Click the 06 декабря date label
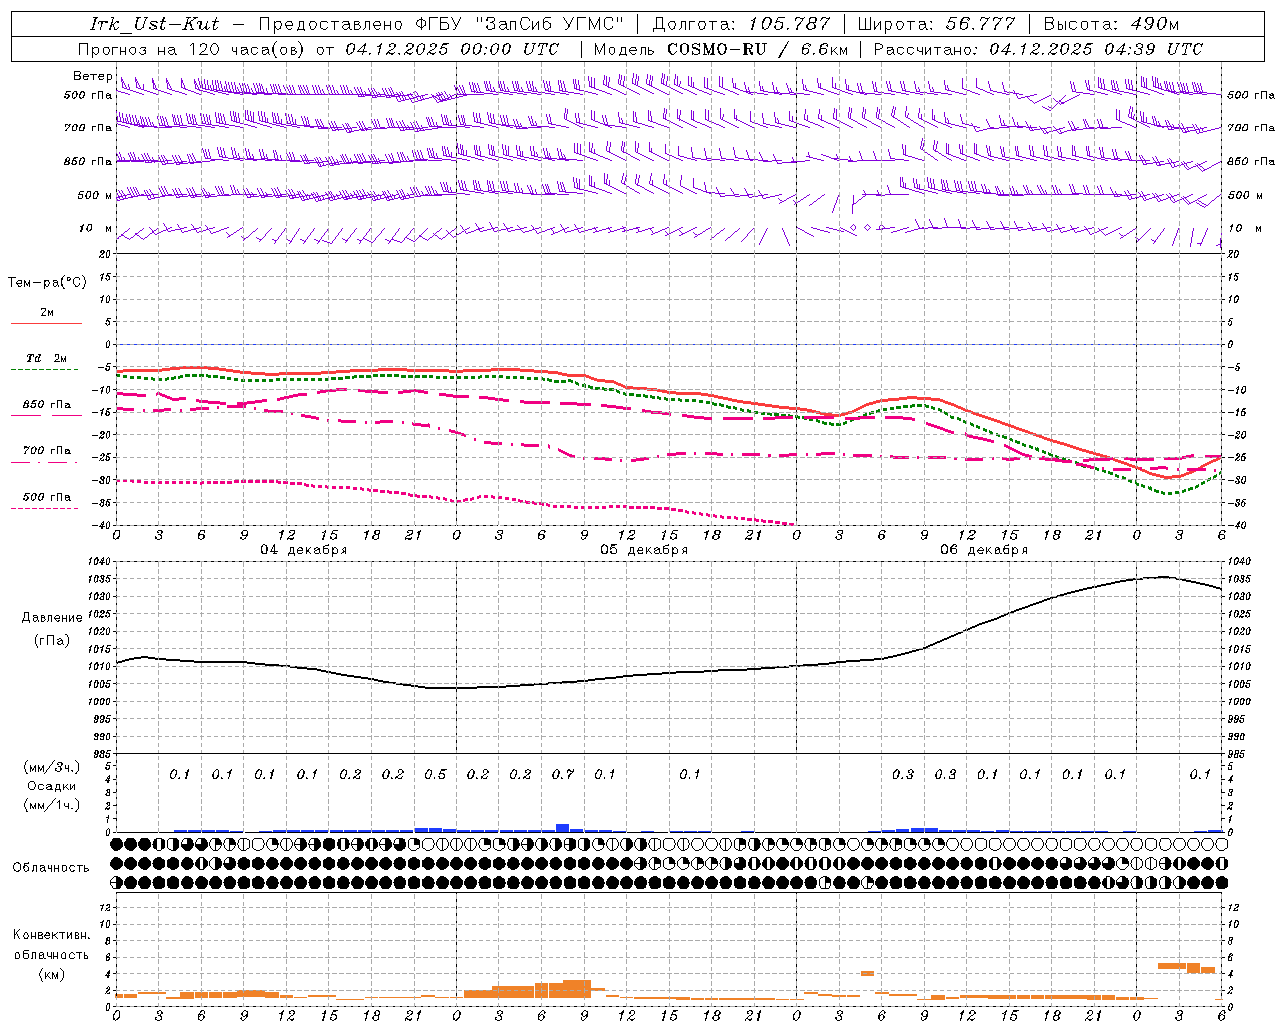Image resolution: width=1280 pixels, height=1024 pixels. coord(984,550)
